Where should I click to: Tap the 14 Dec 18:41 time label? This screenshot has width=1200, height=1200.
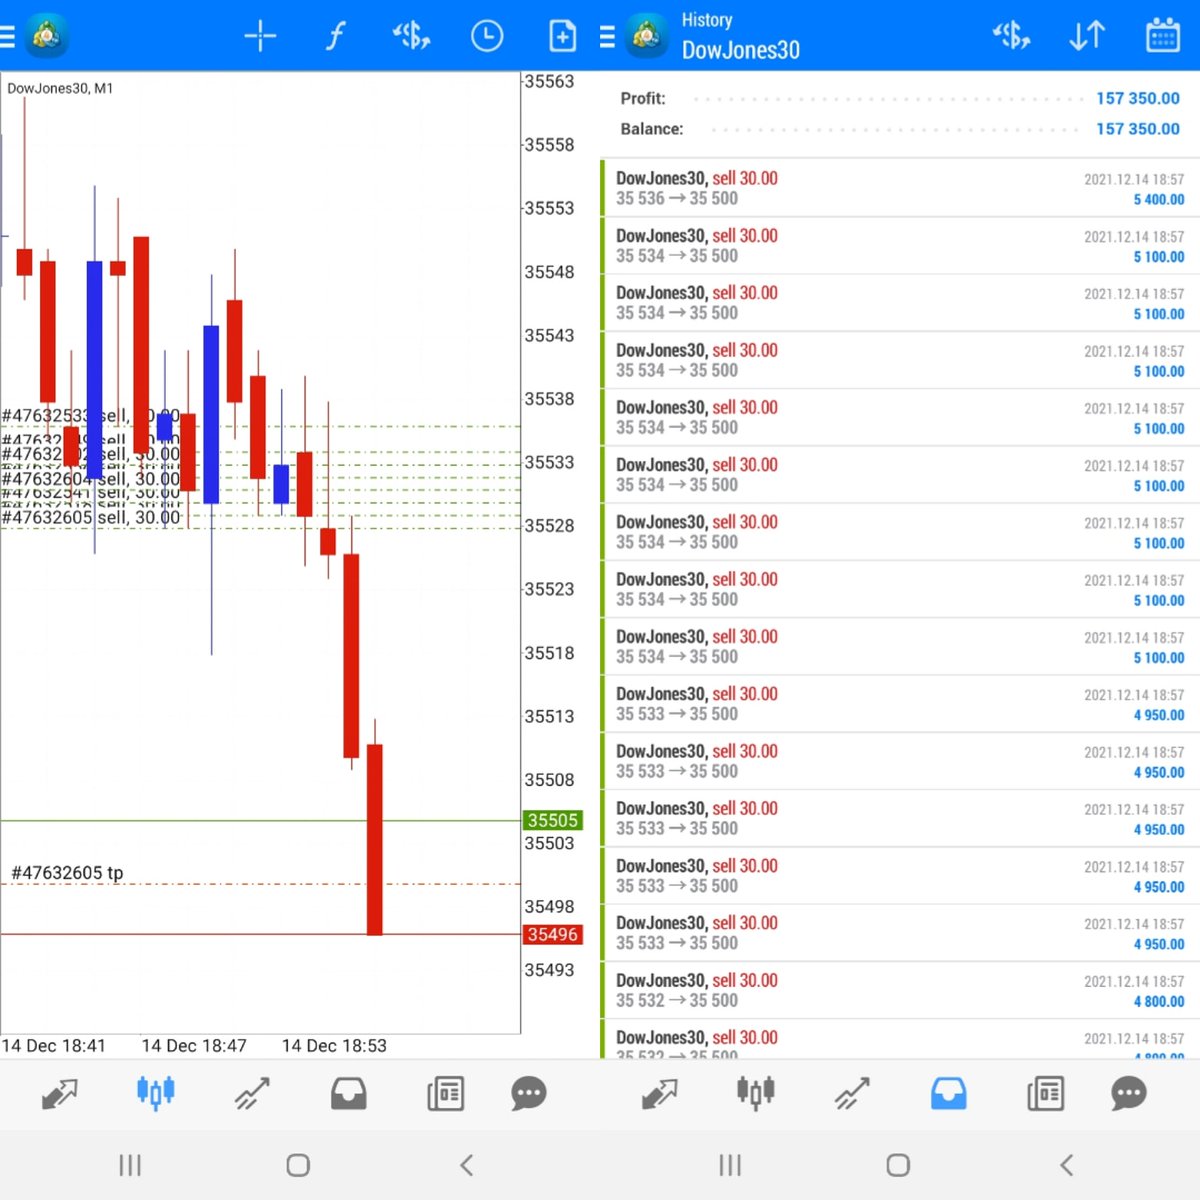tap(53, 1046)
